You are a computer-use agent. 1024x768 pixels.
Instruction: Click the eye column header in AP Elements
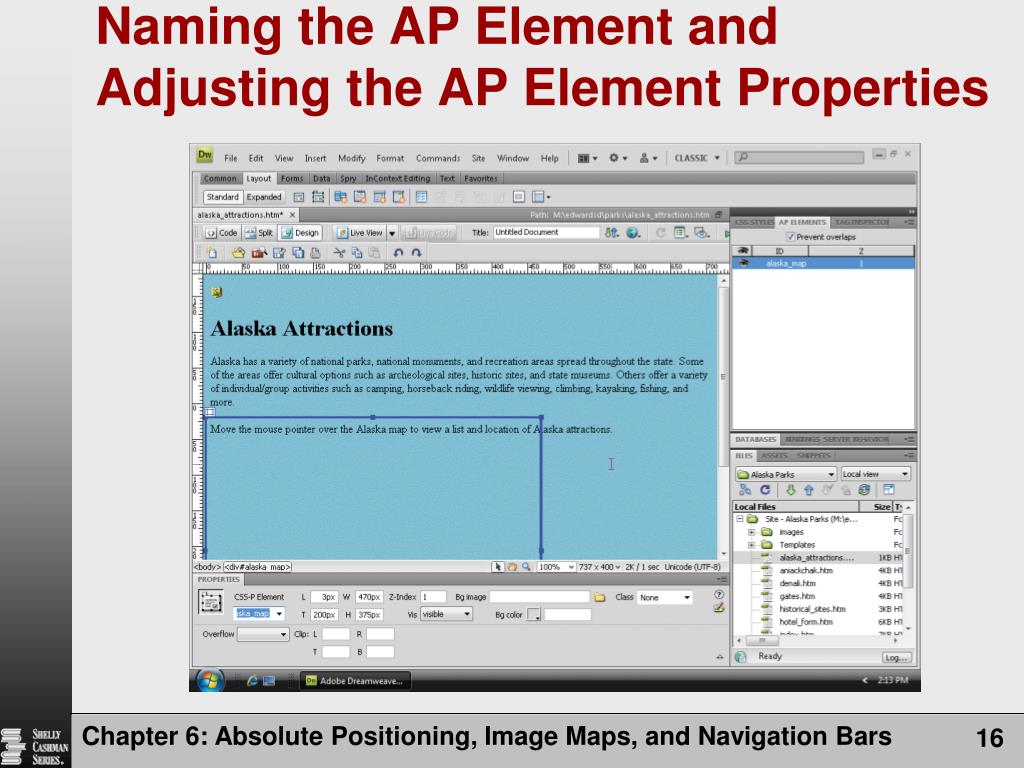[743, 251]
